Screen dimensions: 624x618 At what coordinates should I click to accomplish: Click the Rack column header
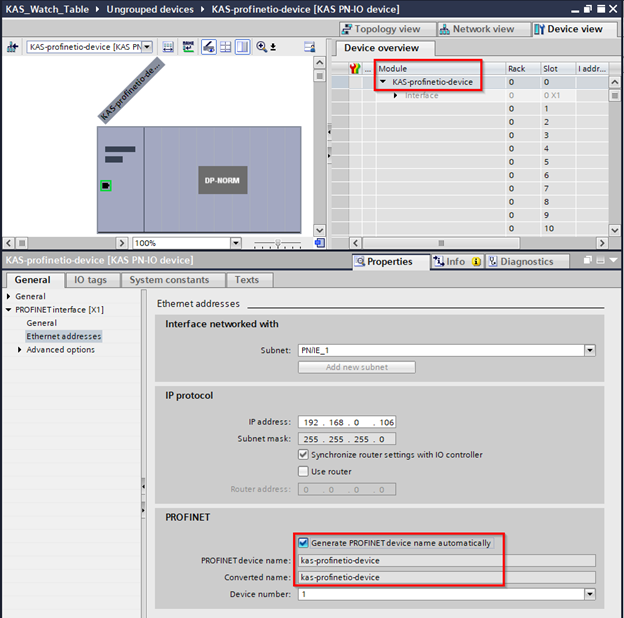click(523, 68)
